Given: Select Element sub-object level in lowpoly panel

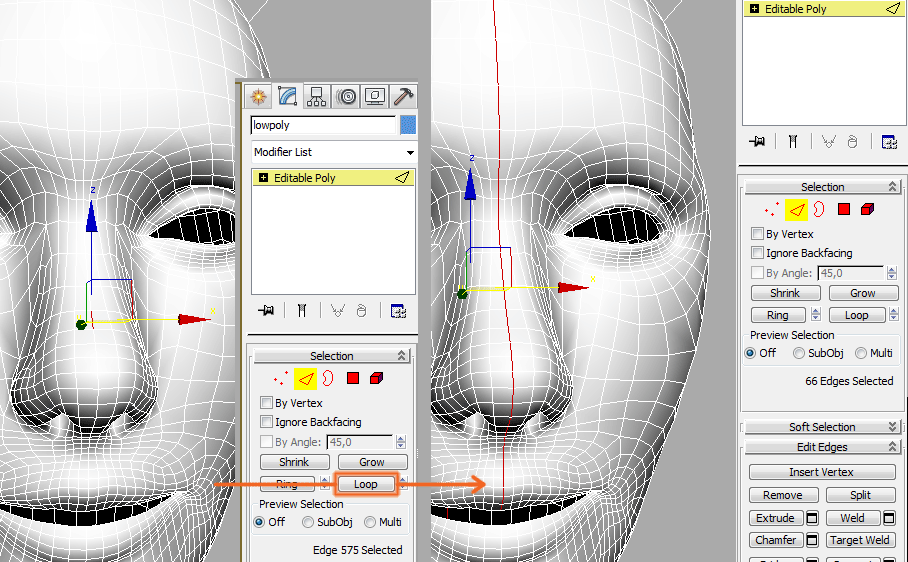Looking at the screenshot, I should [x=376, y=378].
